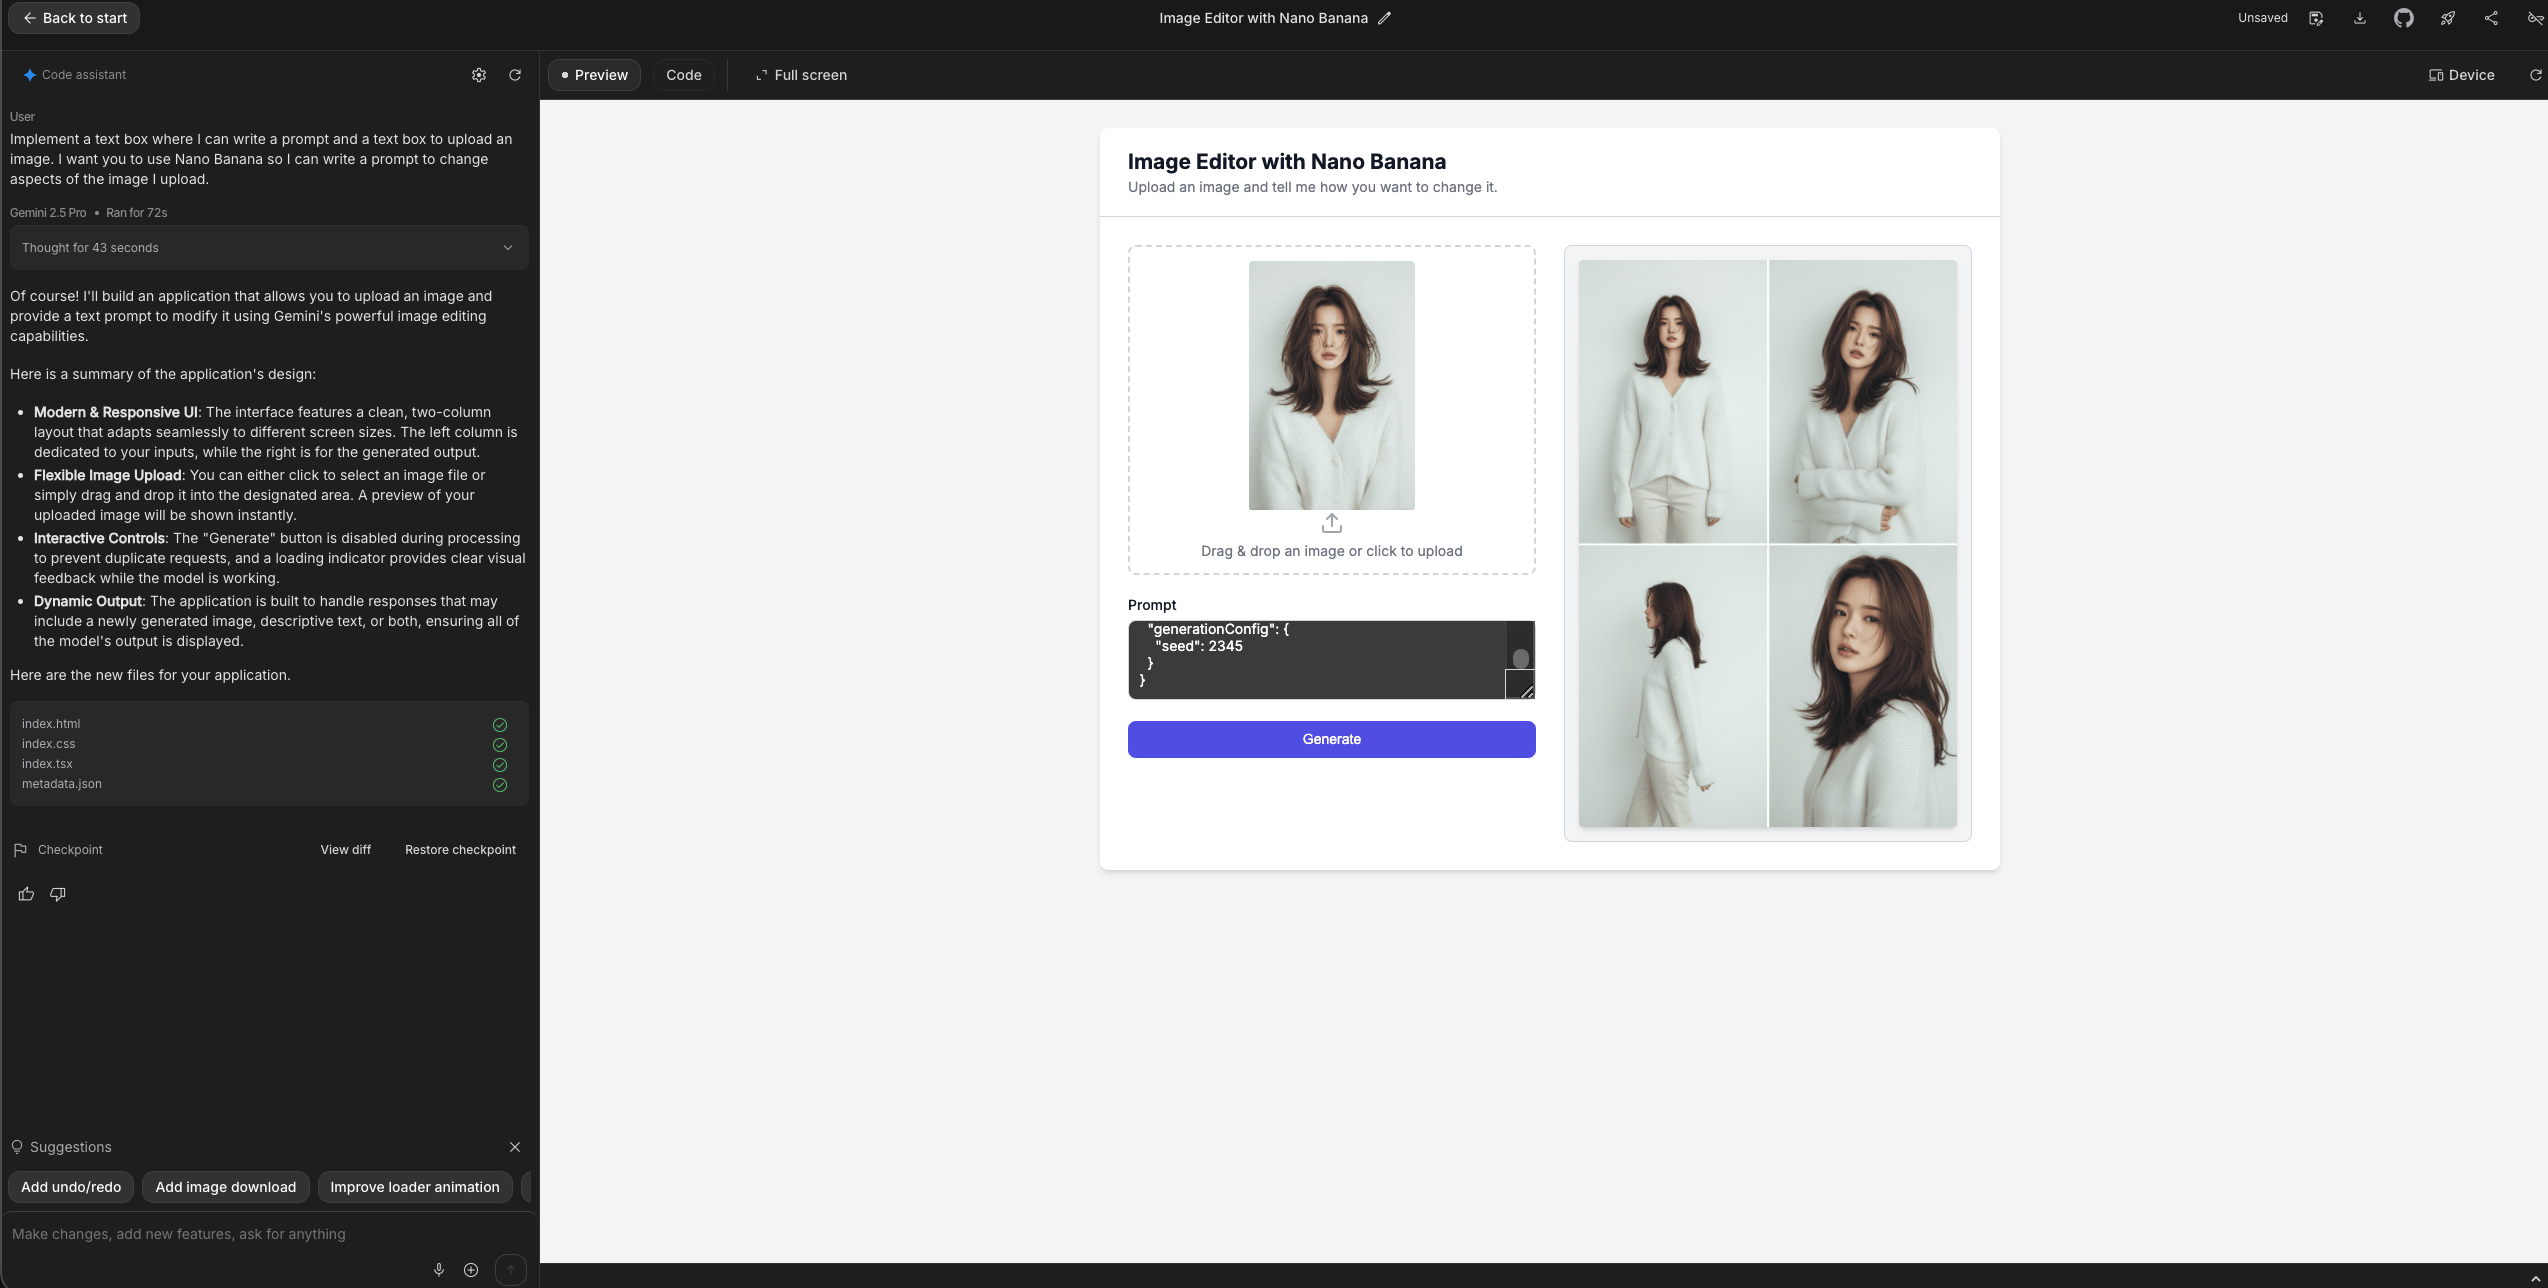Click the Code assistant sparkle icon
Screen dimensions: 2548x1288
(30, 75)
